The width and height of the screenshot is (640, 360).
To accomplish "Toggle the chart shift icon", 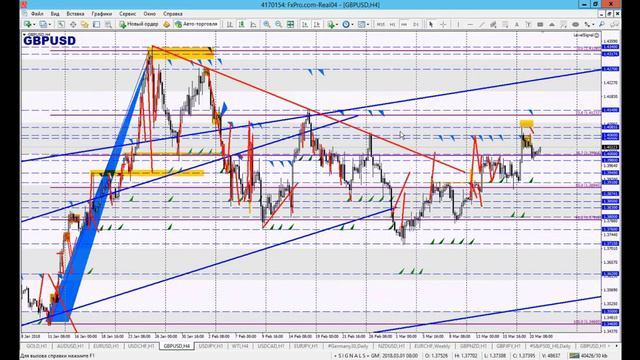I will coord(317,24).
